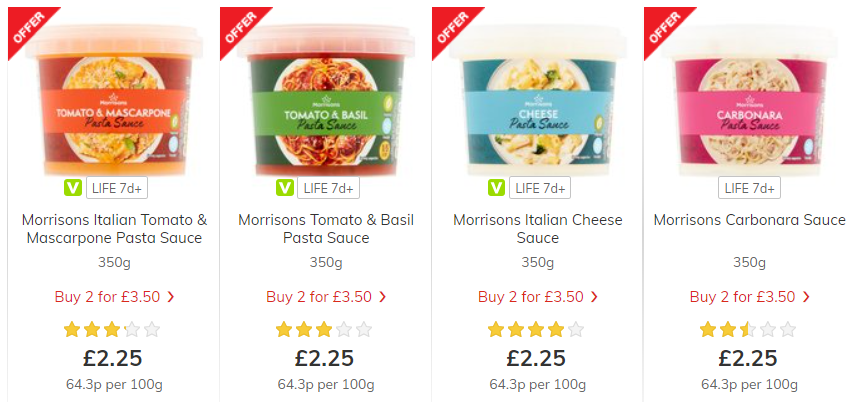This screenshot has height=402, width=853.
Task: Click LIFE 7d+ badge under Carbonara sauce
Action: point(749,188)
